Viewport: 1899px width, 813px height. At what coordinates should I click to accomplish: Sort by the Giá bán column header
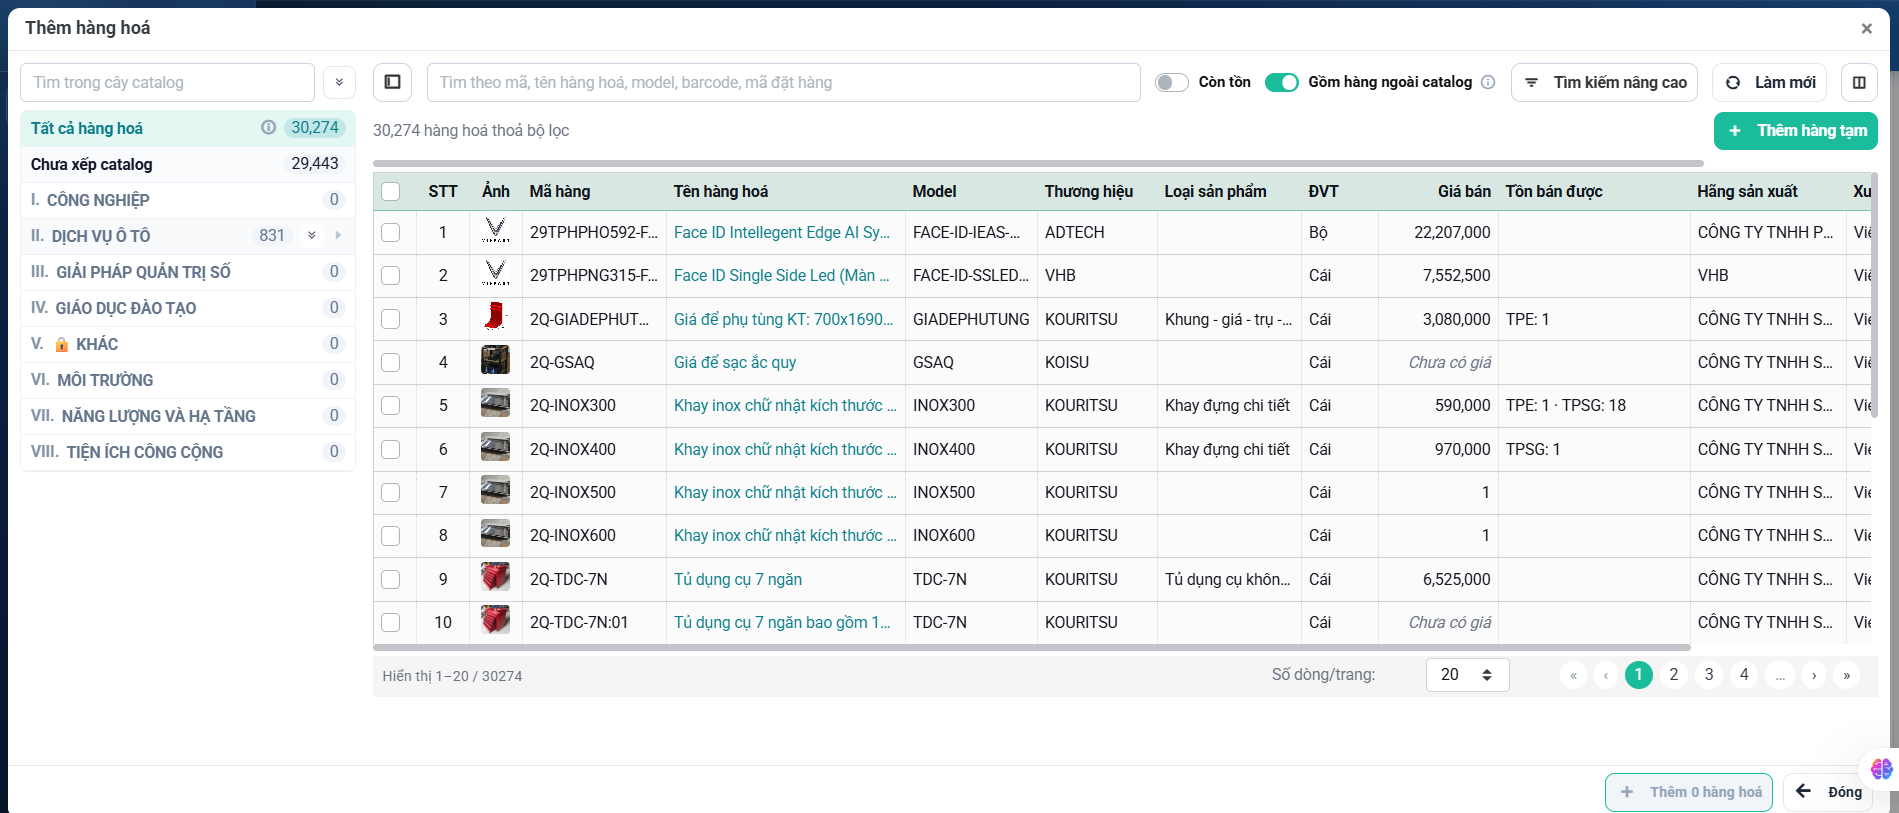(x=1464, y=191)
